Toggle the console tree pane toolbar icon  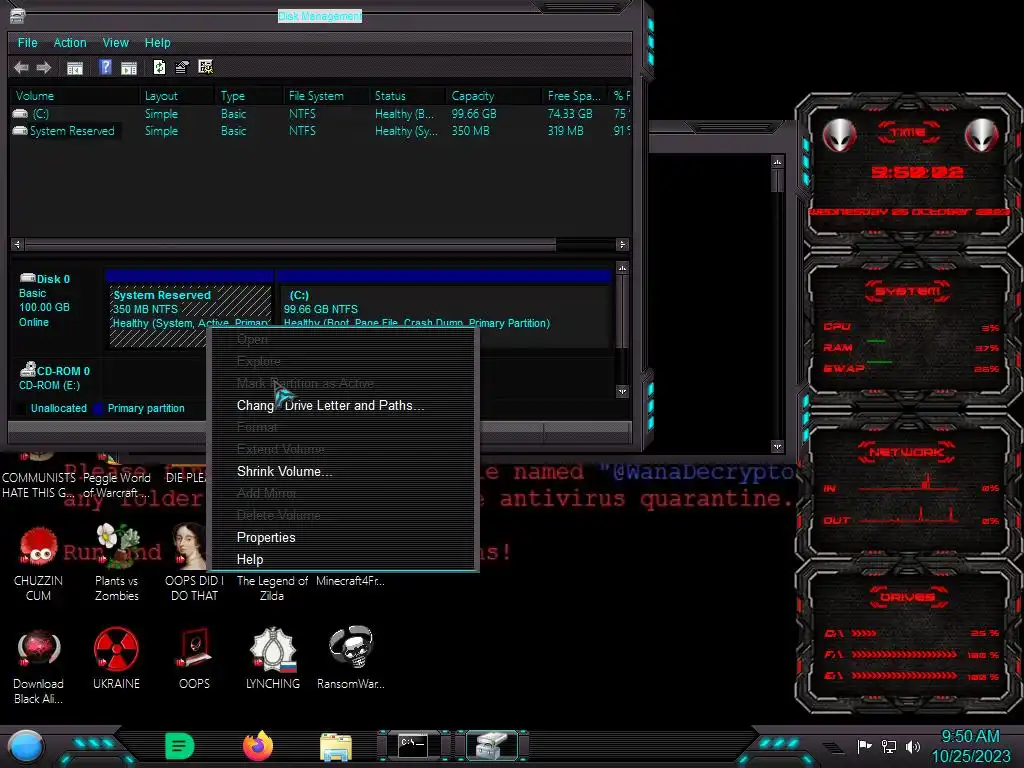point(75,67)
